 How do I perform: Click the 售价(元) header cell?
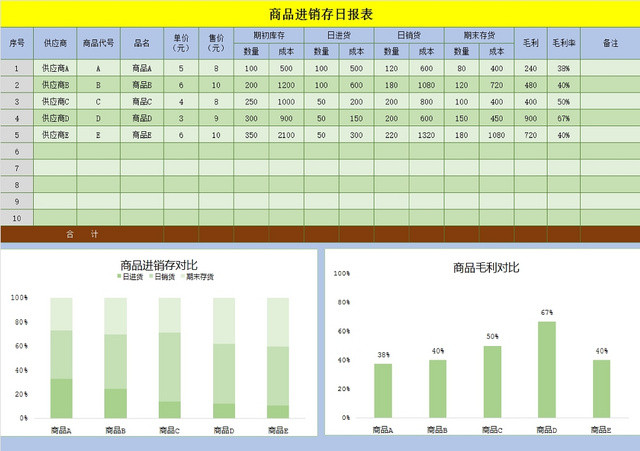point(216,43)
